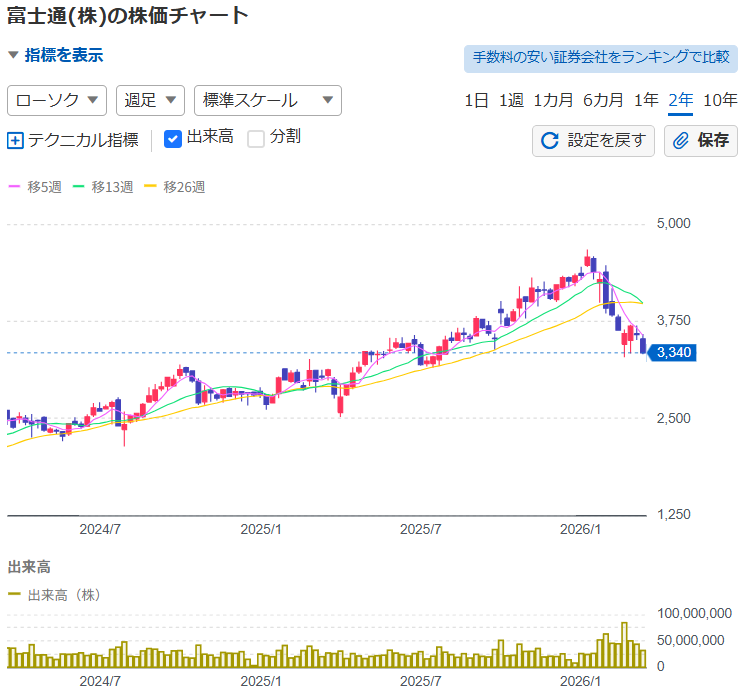This screenshot has height=691, width=748.
Task: Click the 移5週 pink legend marker
Action: [x=14, y=186]
